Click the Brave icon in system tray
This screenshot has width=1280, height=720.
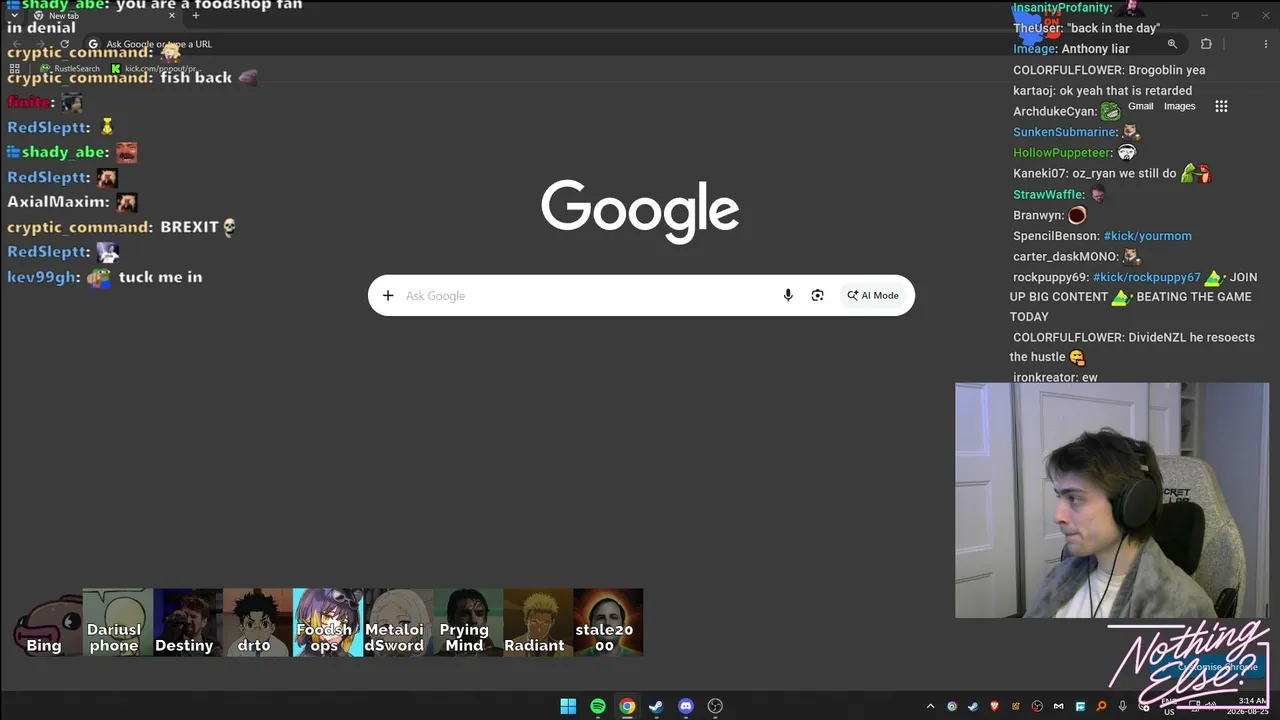point(994,706)
